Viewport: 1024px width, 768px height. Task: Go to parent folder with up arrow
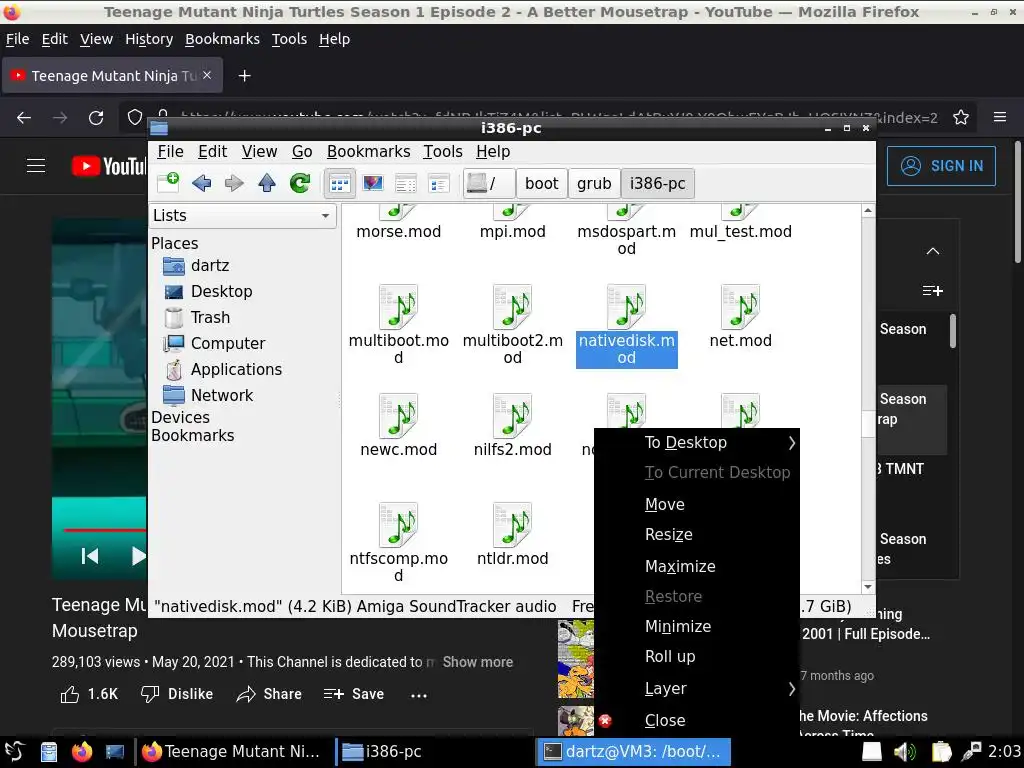pyautogui.click(x=266, y=184)
